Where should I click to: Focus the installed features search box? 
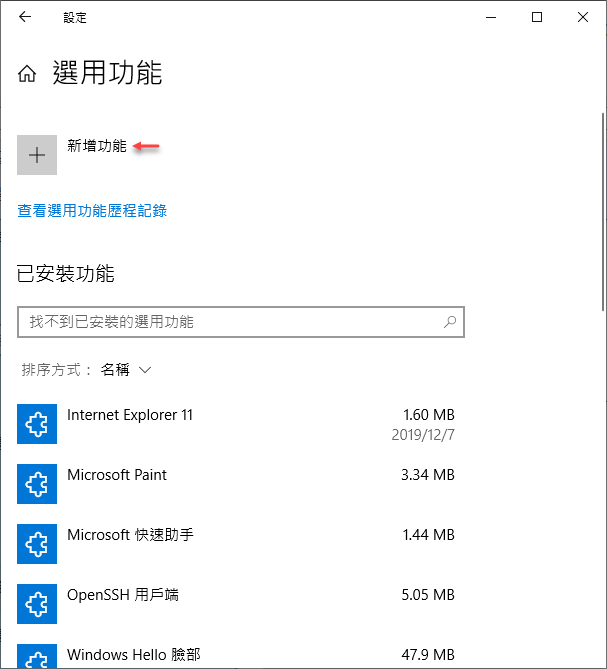[x=241, y=322]
